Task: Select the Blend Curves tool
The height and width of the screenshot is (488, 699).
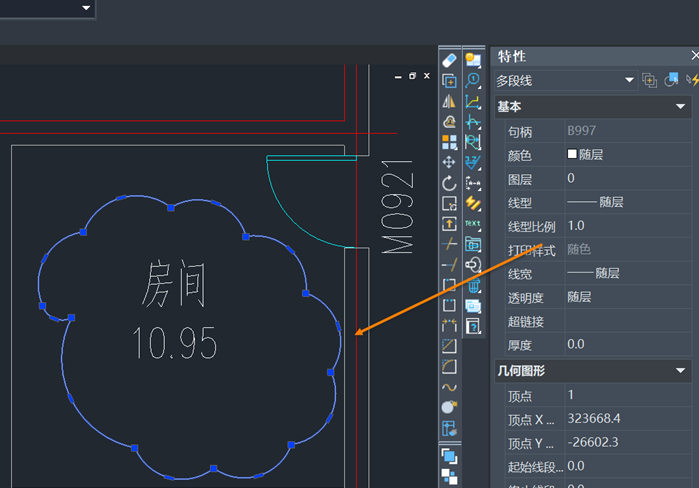Action: coord(449,387)
